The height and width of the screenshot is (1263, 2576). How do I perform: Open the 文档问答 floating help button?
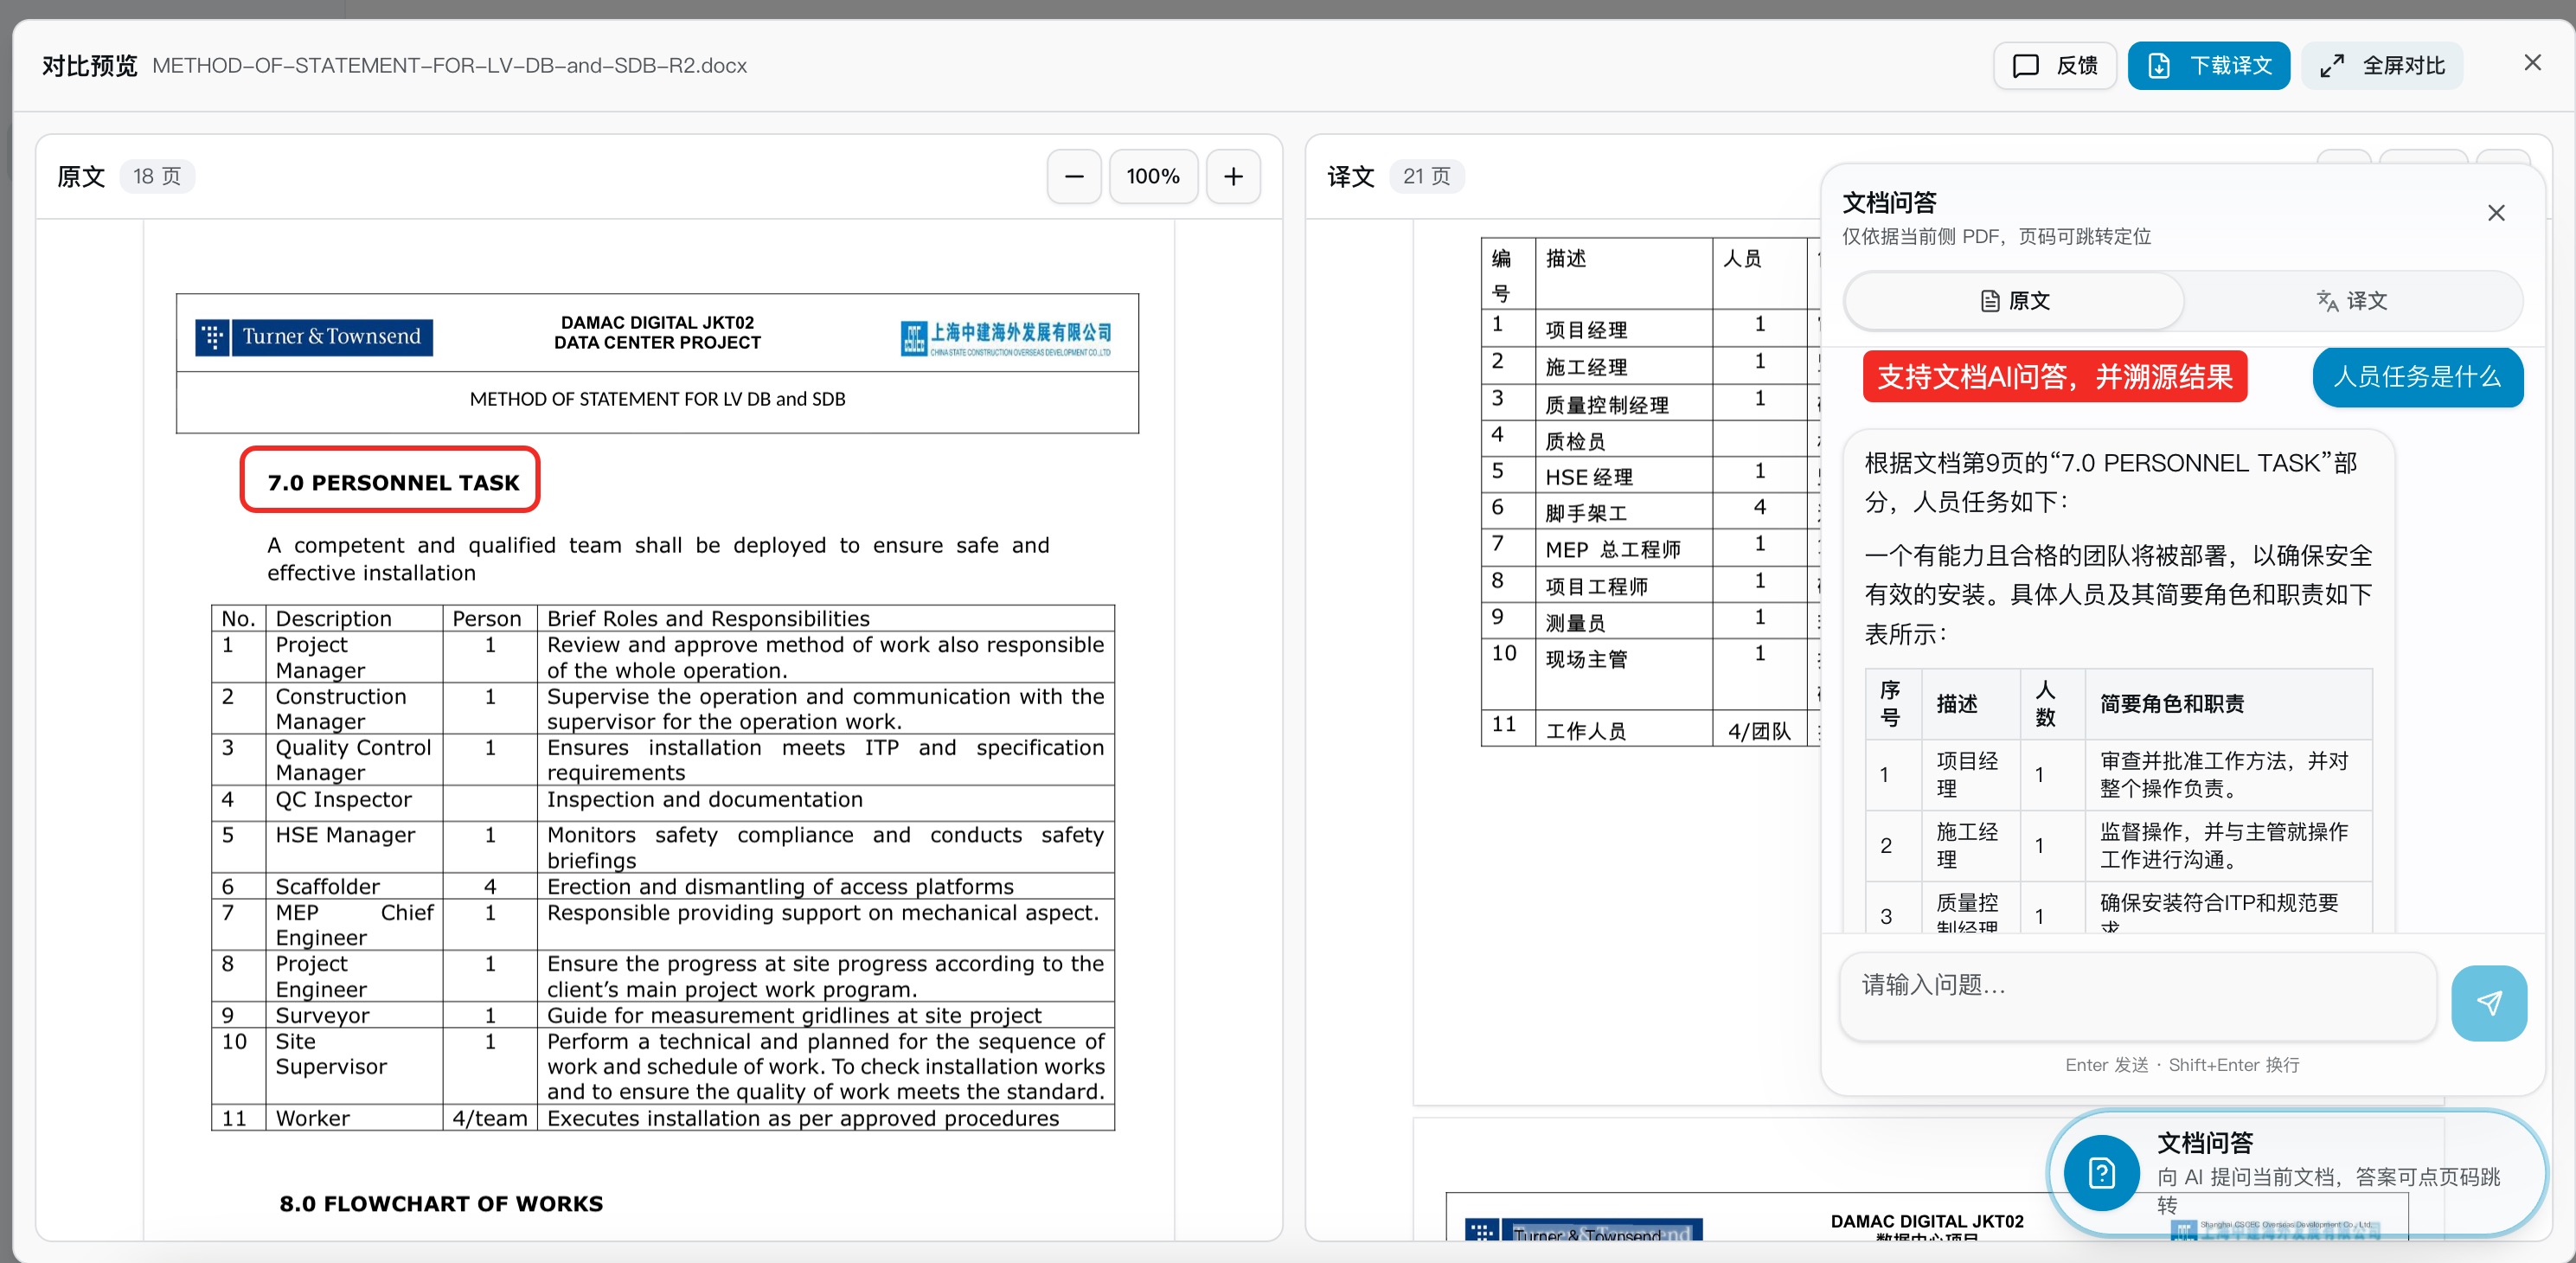click(x=2296, y=1174)
